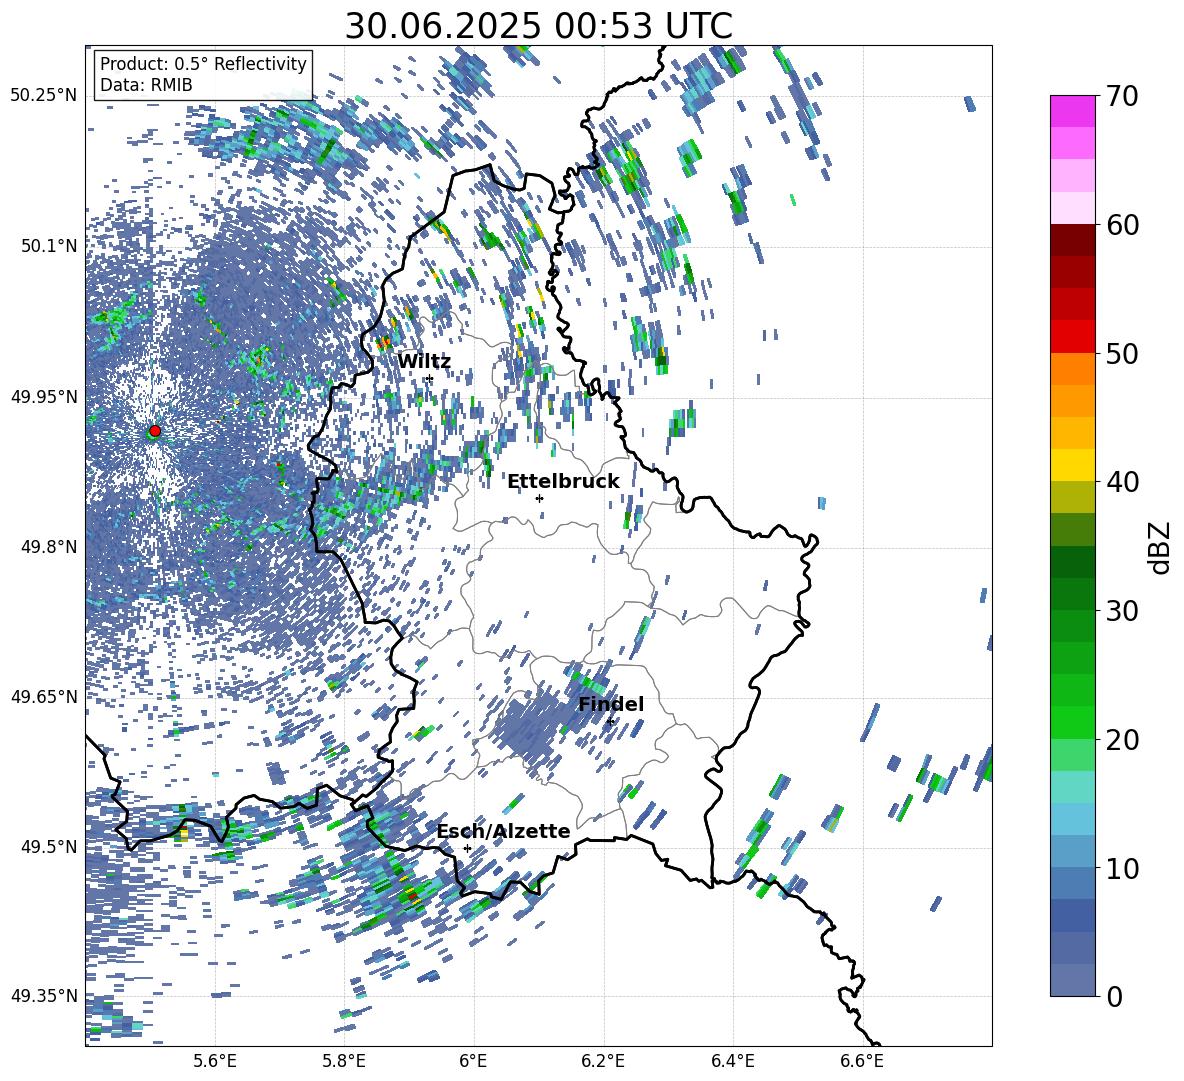Click the 50.1°N latitude label
The image size is (1184, 1081).
tap(48, 245)
